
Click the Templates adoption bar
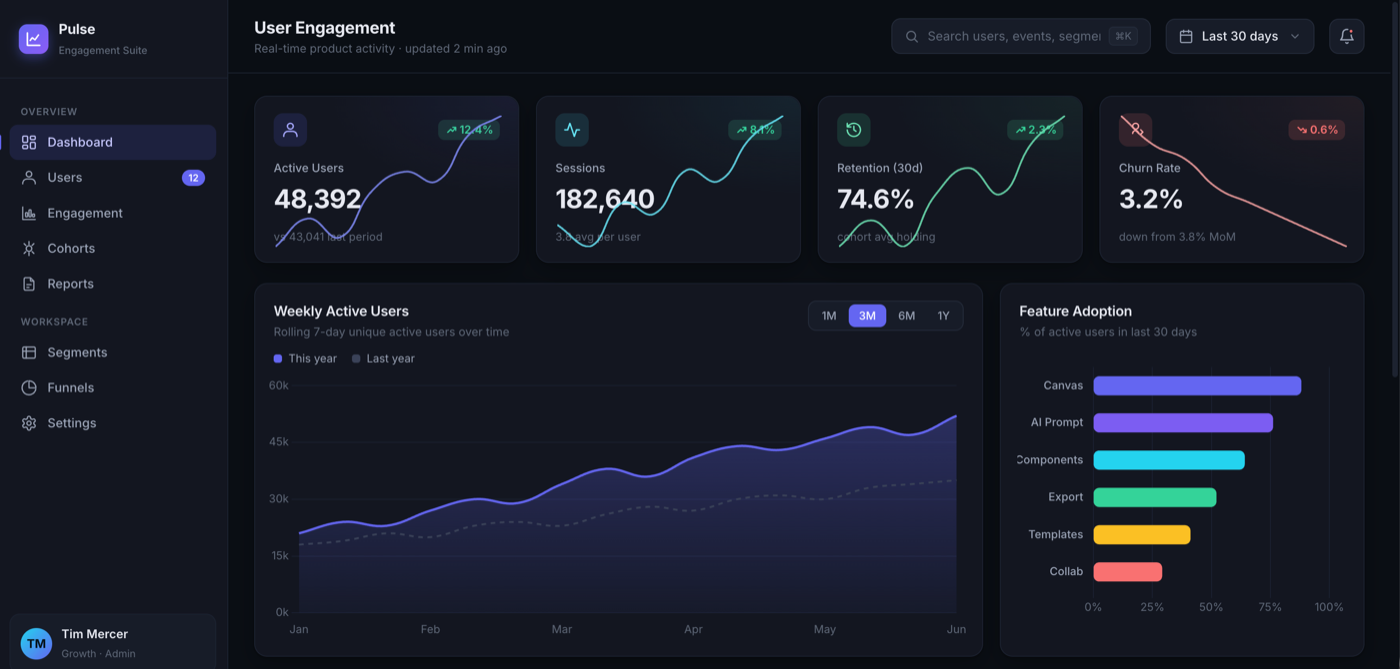coord(1142,535)
